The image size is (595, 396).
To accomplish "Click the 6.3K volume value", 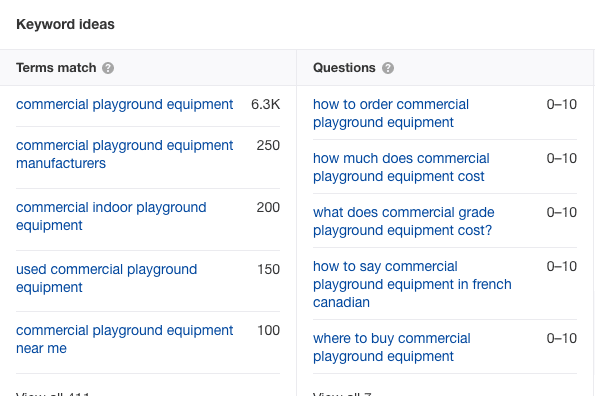I will click(x=266, y=104).
